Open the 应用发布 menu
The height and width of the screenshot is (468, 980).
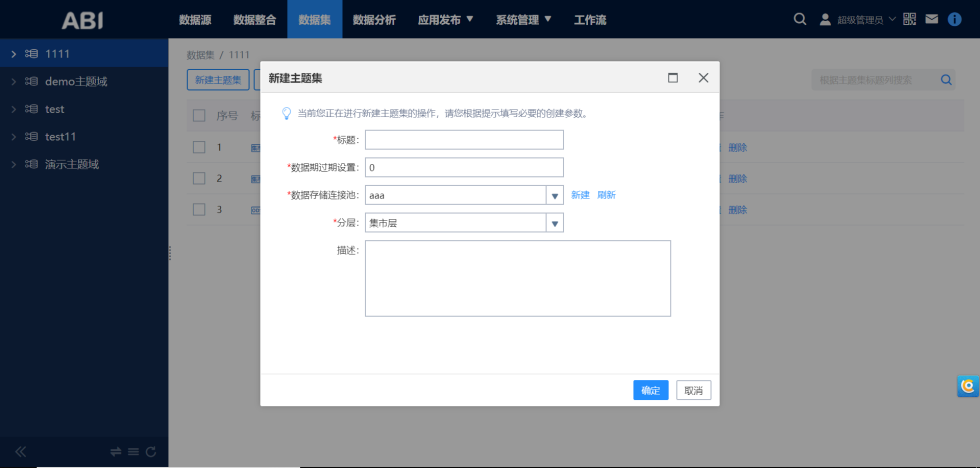(x=446, y=19)
